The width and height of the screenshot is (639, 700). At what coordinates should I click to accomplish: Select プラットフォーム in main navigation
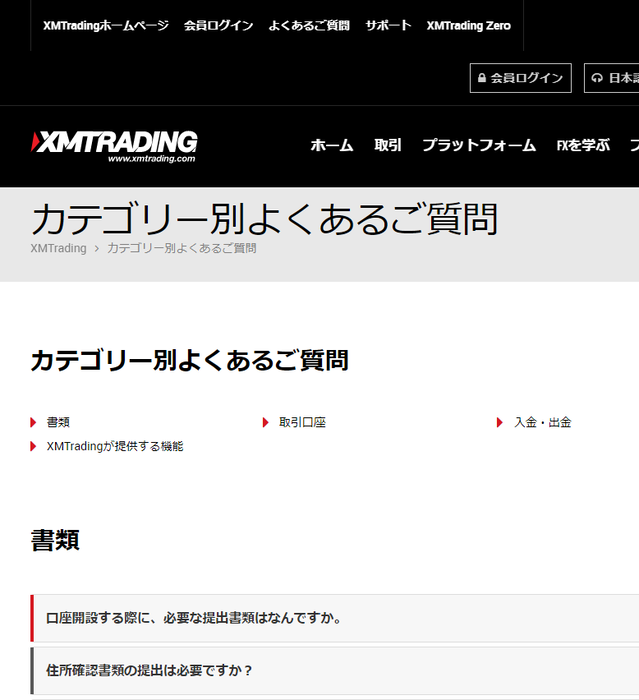[x=479, y=145]
